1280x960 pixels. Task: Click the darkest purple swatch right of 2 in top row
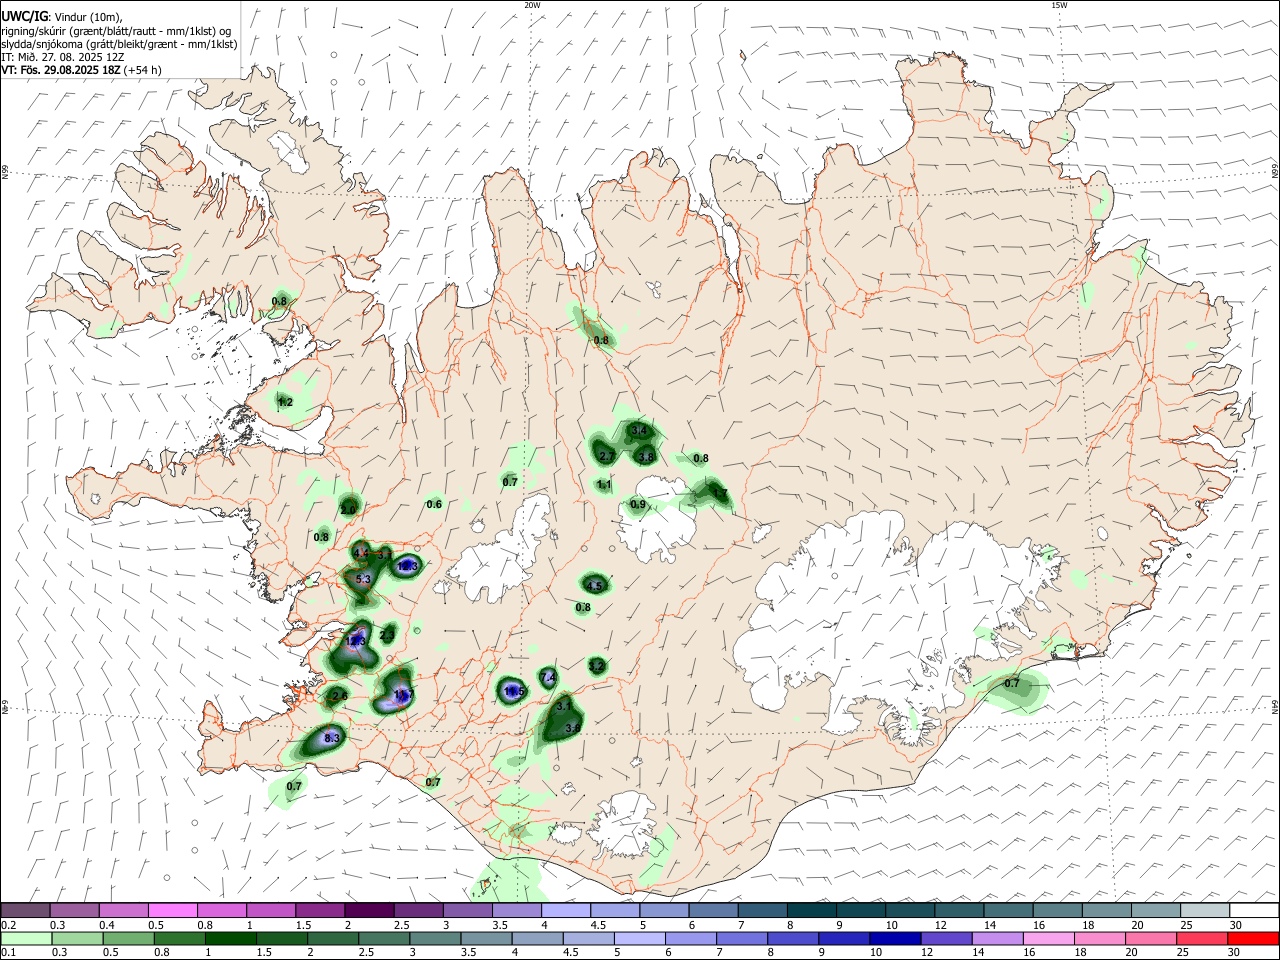click(368, 911)
